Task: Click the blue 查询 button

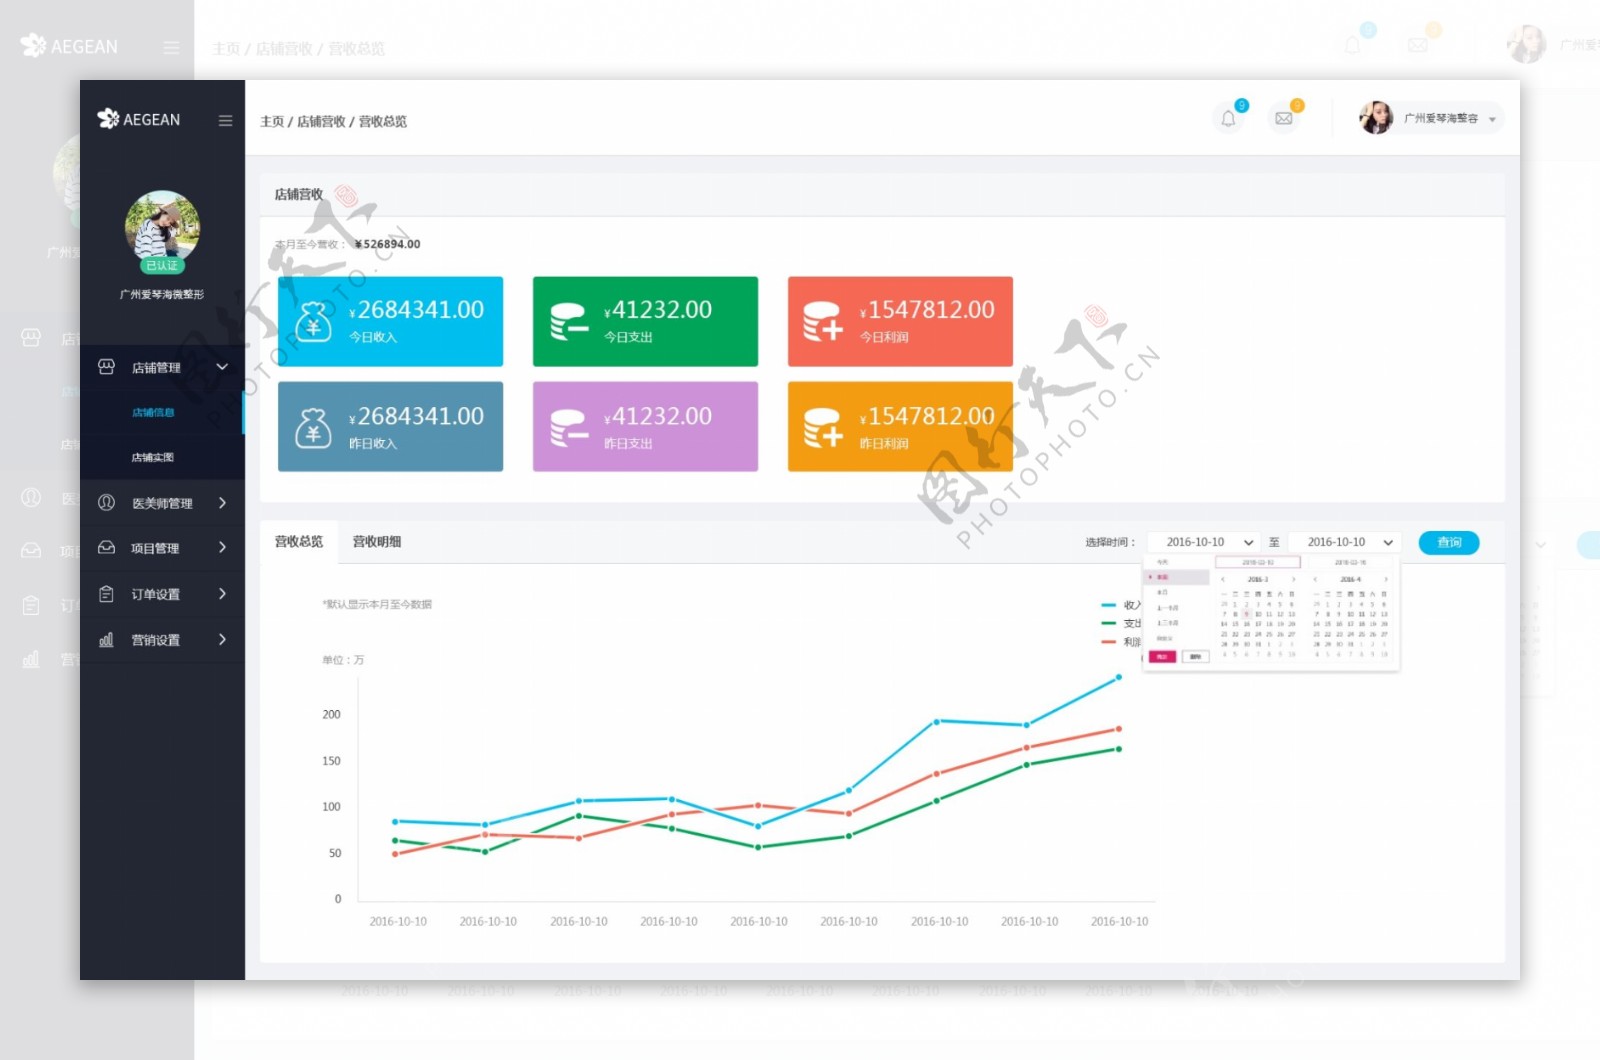Action: coord(1449,542)
